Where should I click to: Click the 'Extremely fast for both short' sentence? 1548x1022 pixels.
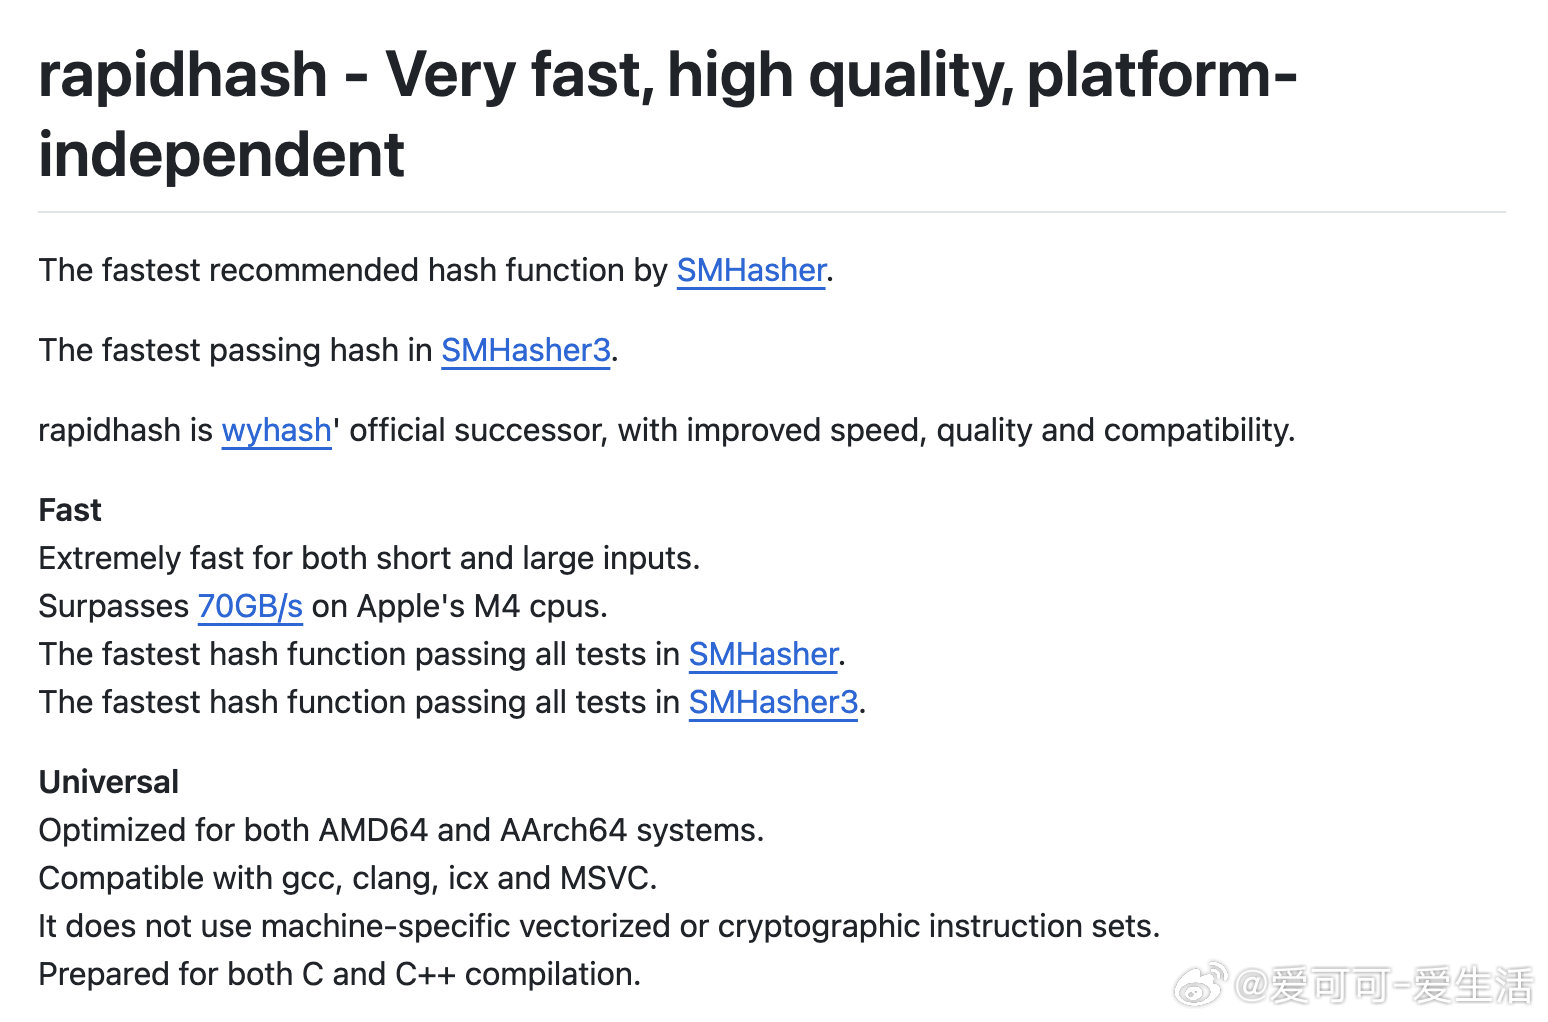pyautogui.click(x=369, y=558)
